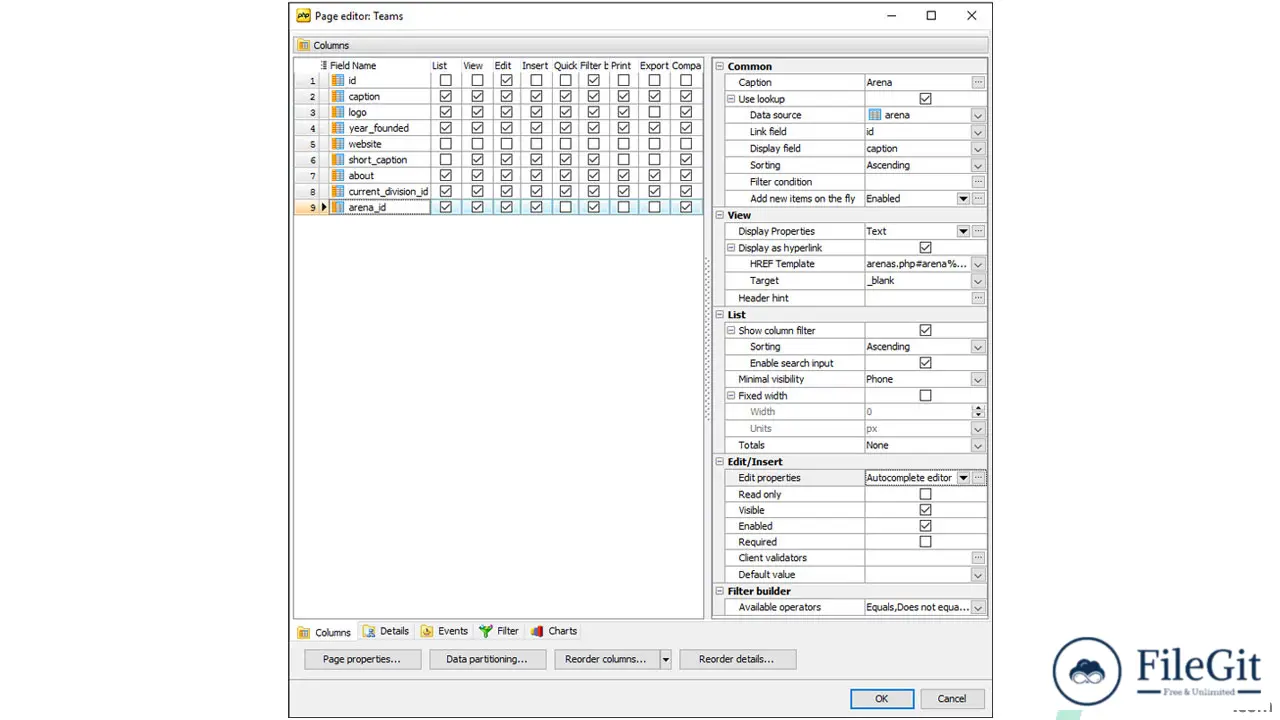Click the PHP app icon in title bar
The image size is (1280, 720).
[304, 15]
